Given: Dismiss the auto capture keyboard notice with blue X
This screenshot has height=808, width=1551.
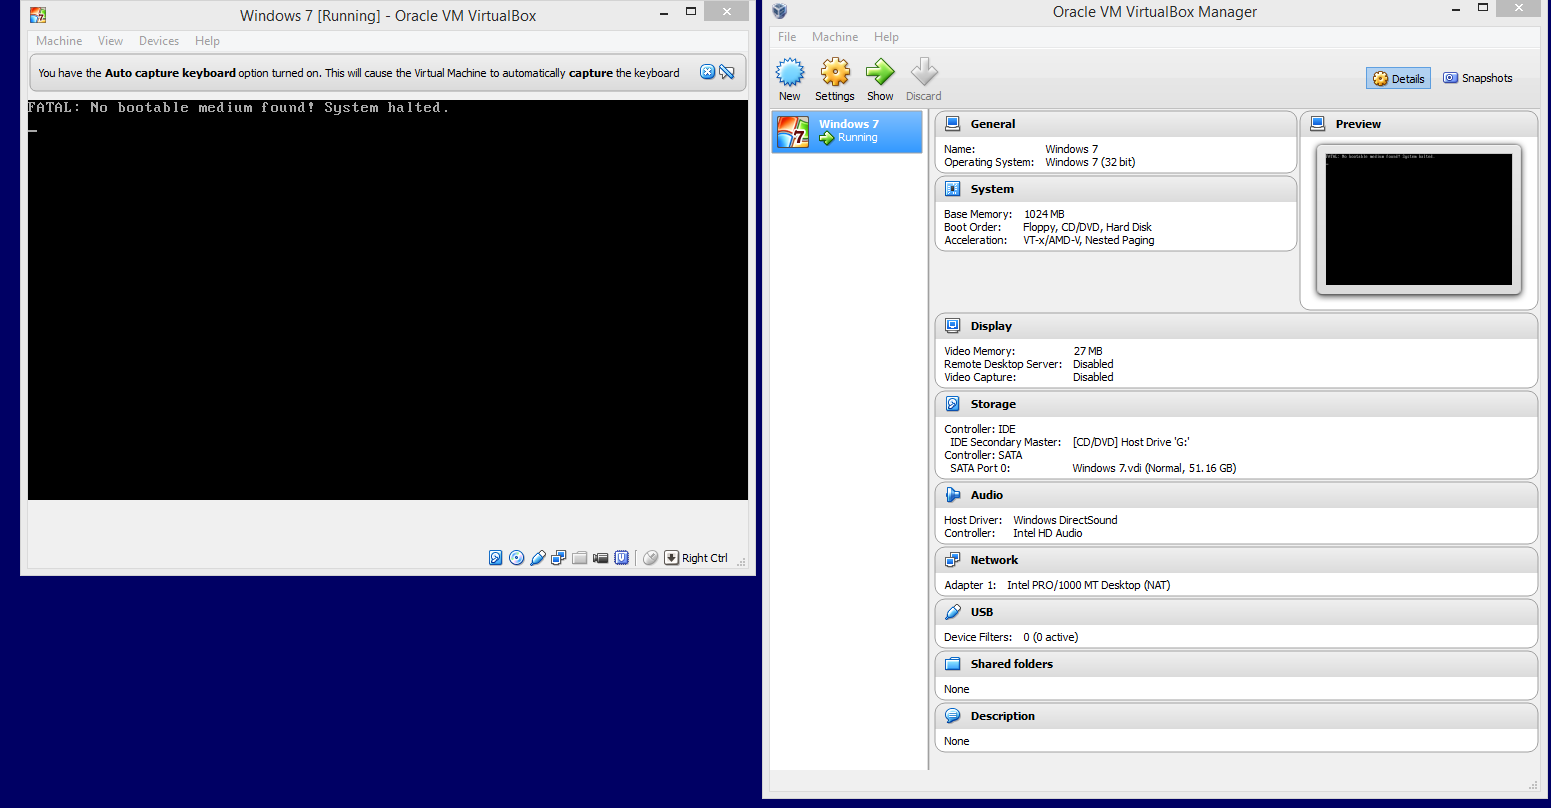Looking at the screenshot, I should (707, 72).
